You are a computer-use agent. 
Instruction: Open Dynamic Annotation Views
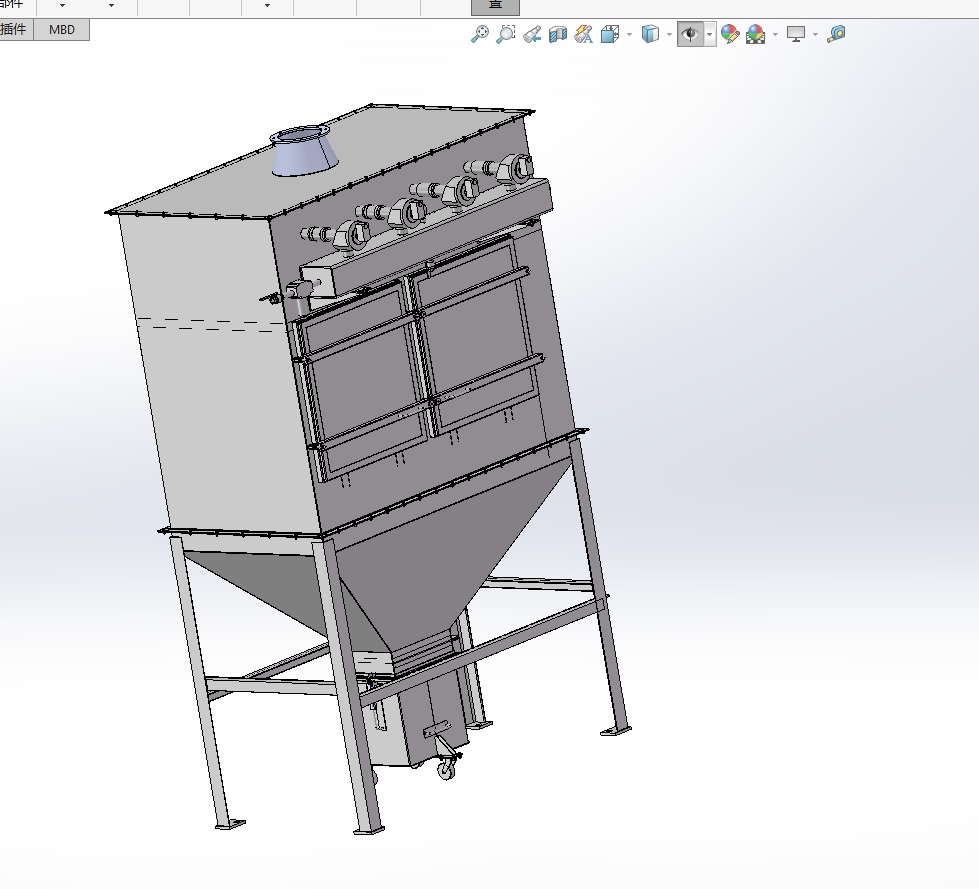coord(584,34)
